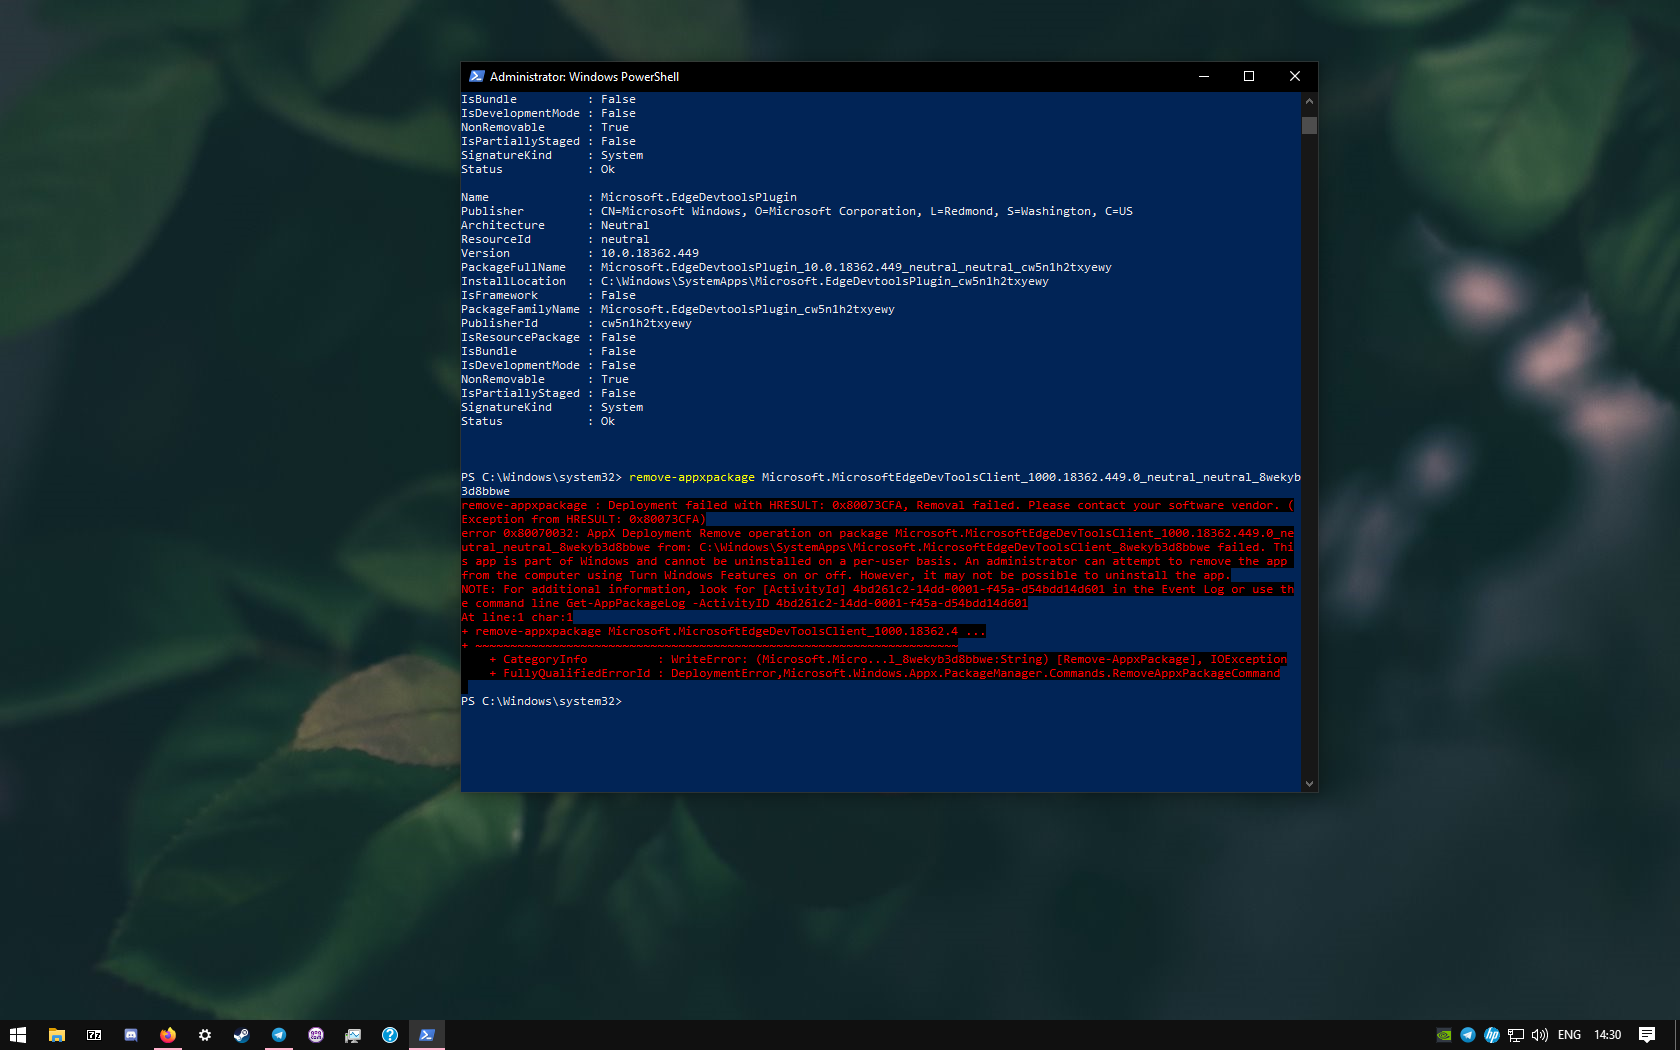Open the Windows Start menu
The height and width of the screenshot is (1050, 1680).
click(18, 1035)
